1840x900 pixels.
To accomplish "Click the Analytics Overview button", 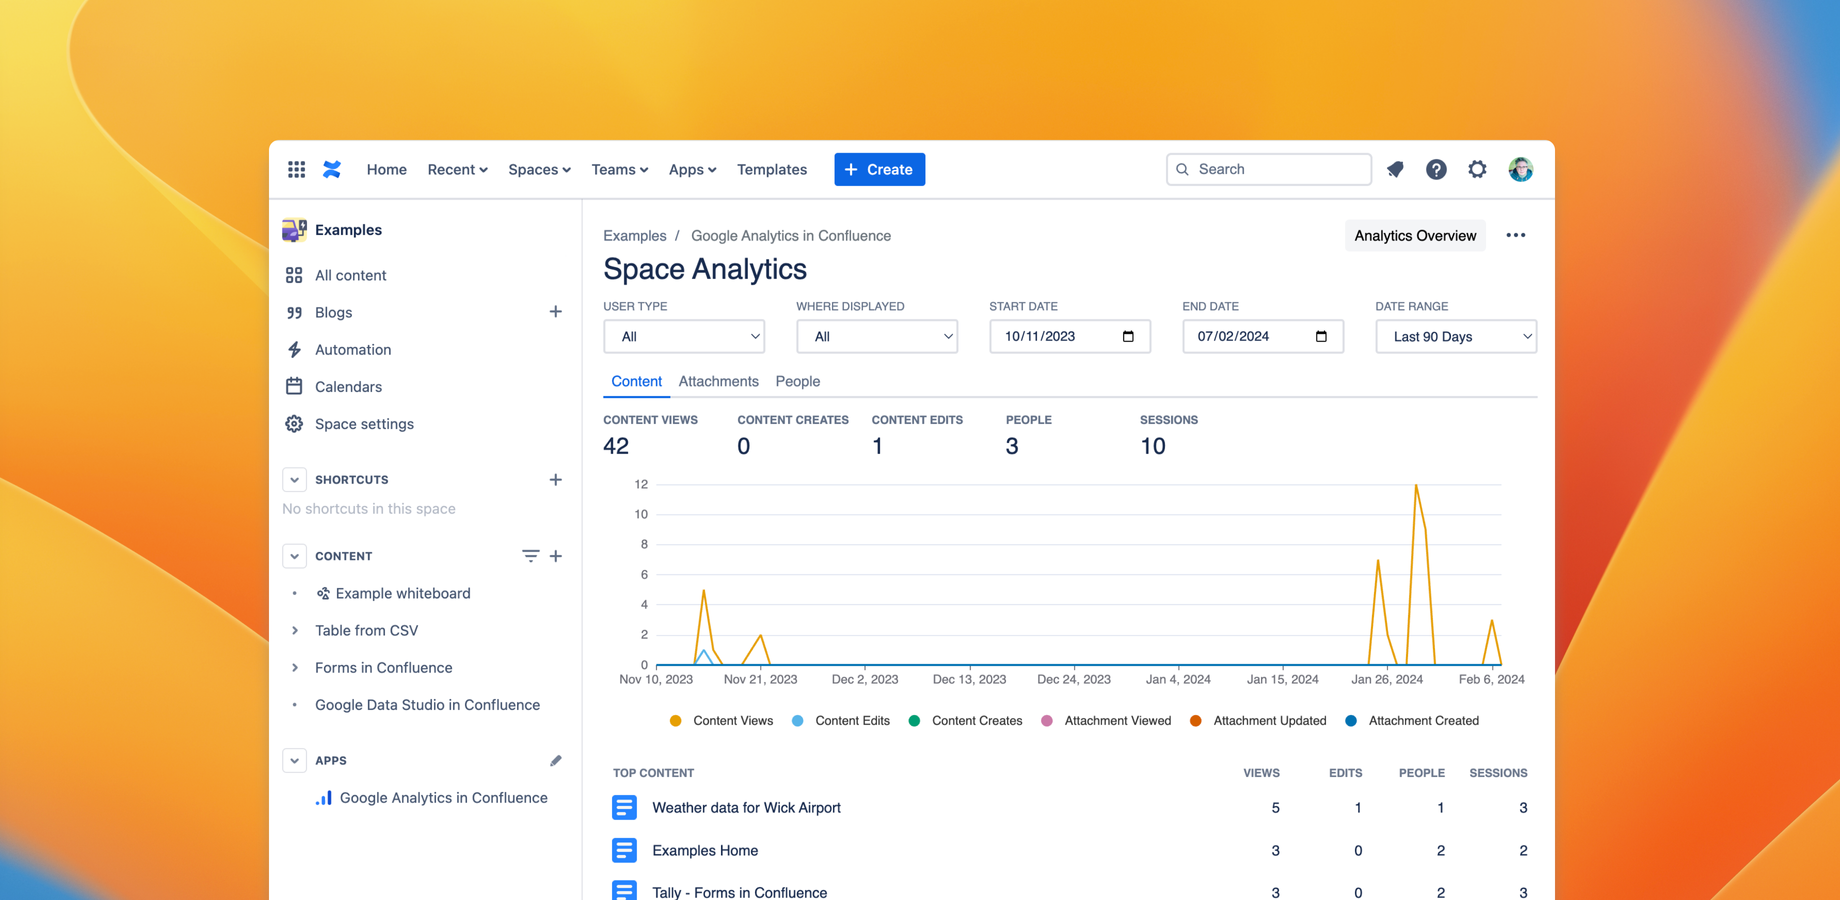I will click(1415, 236).
